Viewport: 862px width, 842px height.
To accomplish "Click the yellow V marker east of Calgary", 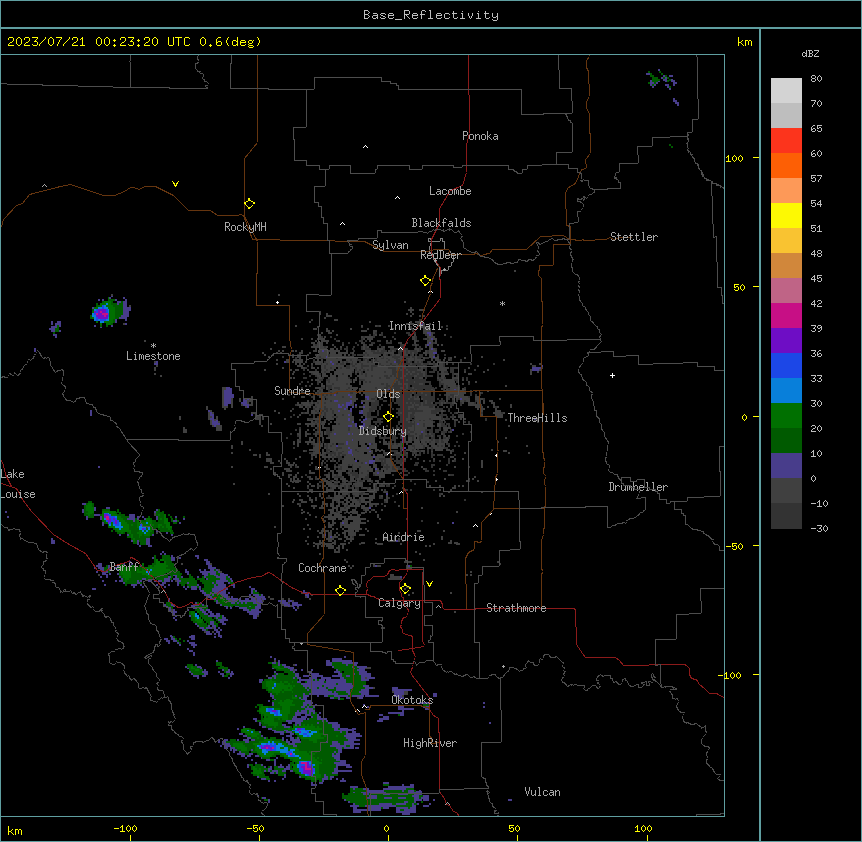I will (429, 584).
